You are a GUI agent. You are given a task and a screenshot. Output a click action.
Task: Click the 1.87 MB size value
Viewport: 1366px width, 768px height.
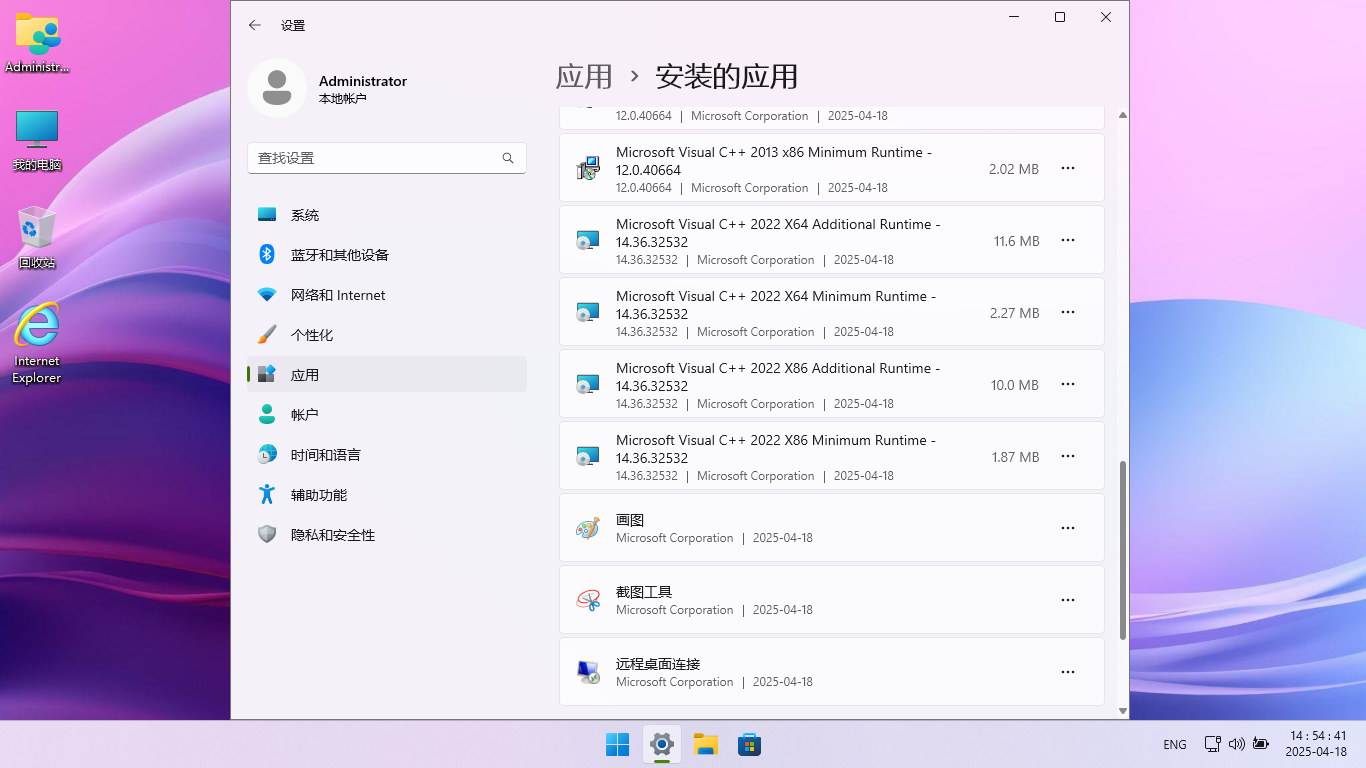[x=1015, y=457]
